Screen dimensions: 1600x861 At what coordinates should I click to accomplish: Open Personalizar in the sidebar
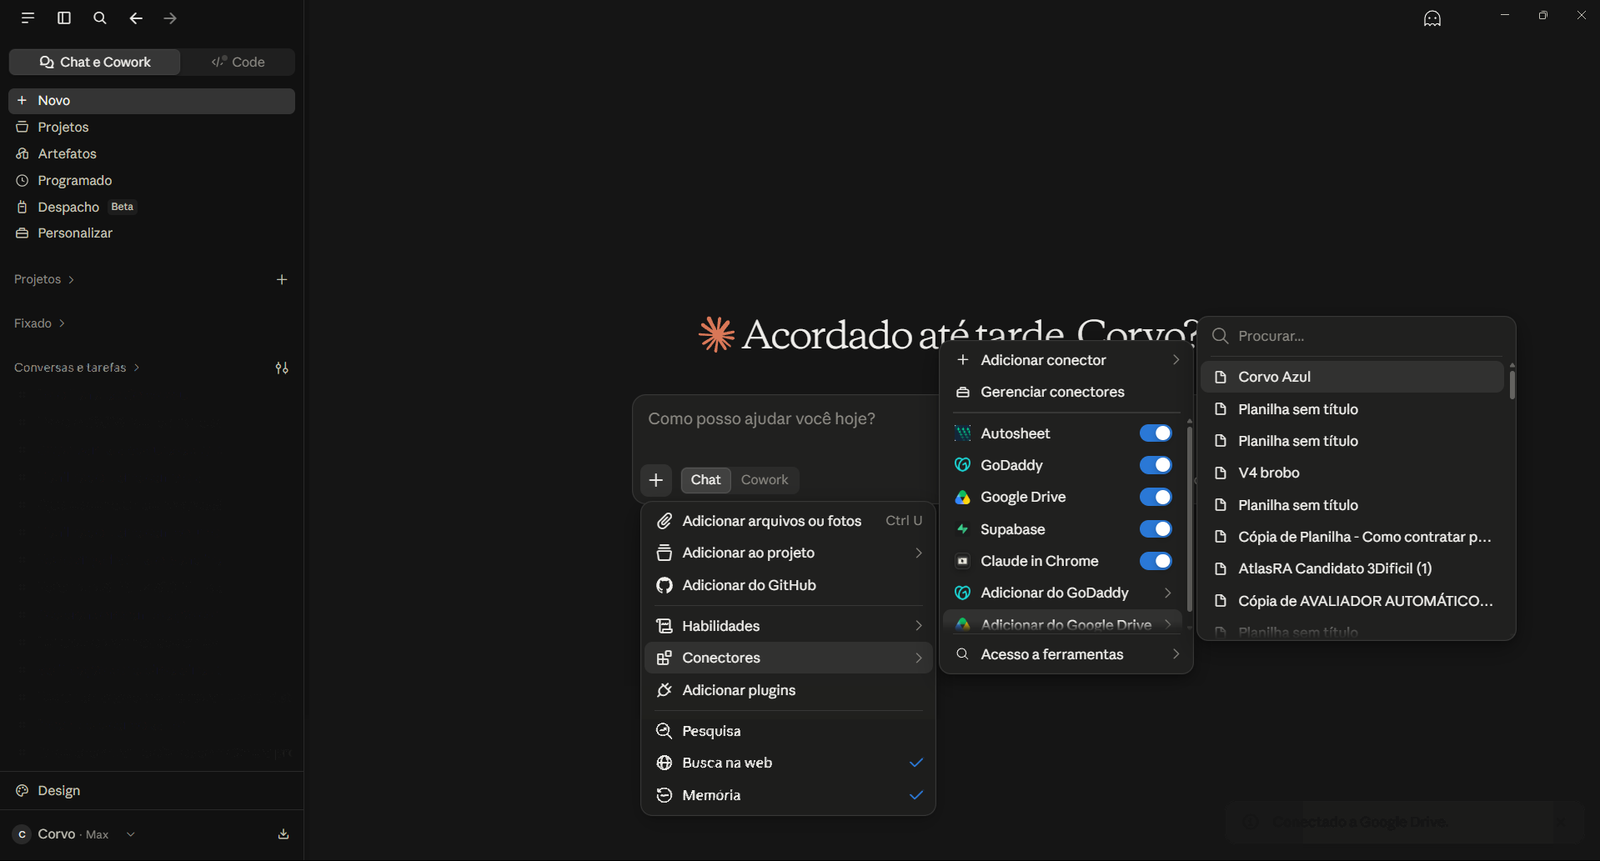[152, 233]
